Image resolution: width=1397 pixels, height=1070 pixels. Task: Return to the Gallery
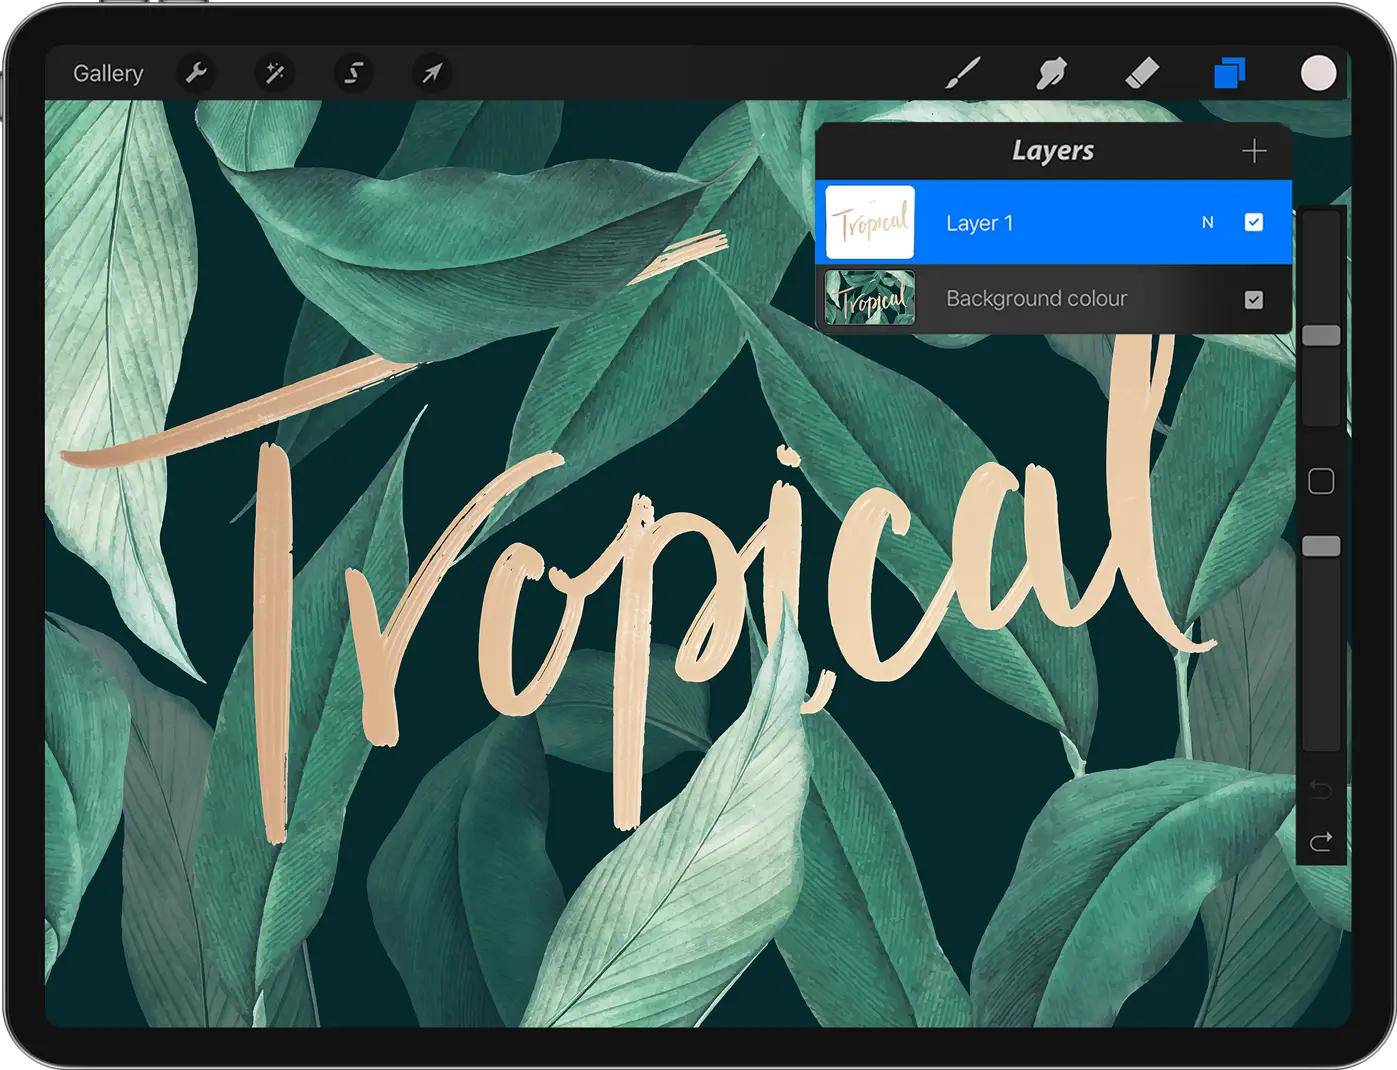point(107,72)
